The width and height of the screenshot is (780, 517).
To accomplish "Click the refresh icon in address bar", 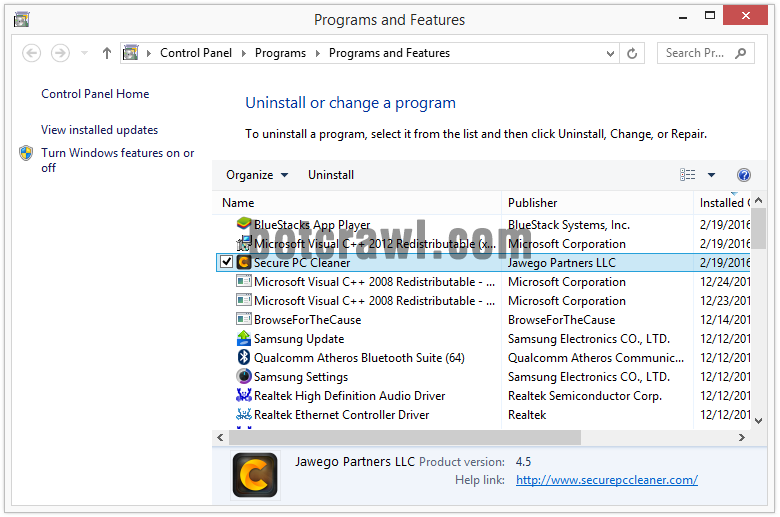I will click(x=632, y=53).
